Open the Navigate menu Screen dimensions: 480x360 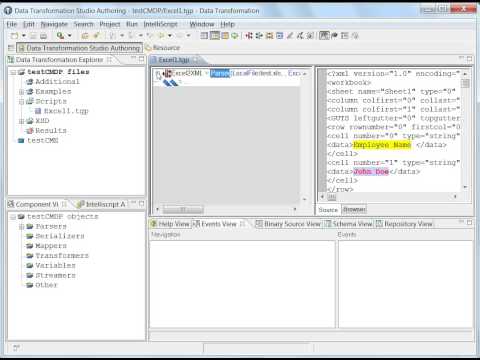click(54, 24)
